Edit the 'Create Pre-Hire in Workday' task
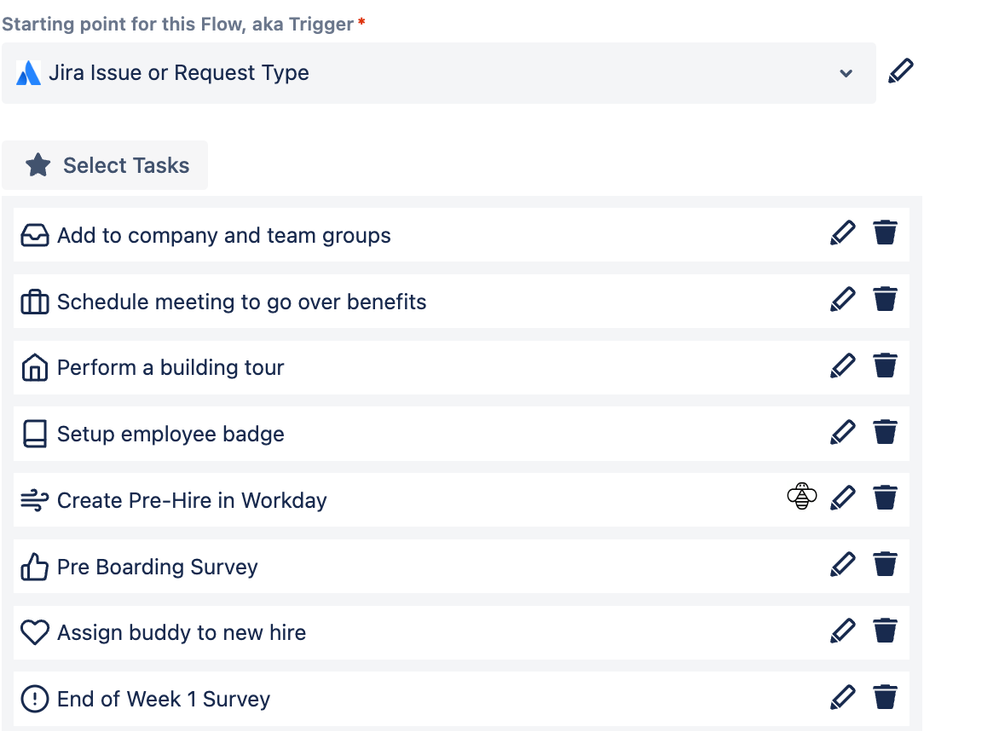The height and width of the screenshot is (731, 999). 843,497
